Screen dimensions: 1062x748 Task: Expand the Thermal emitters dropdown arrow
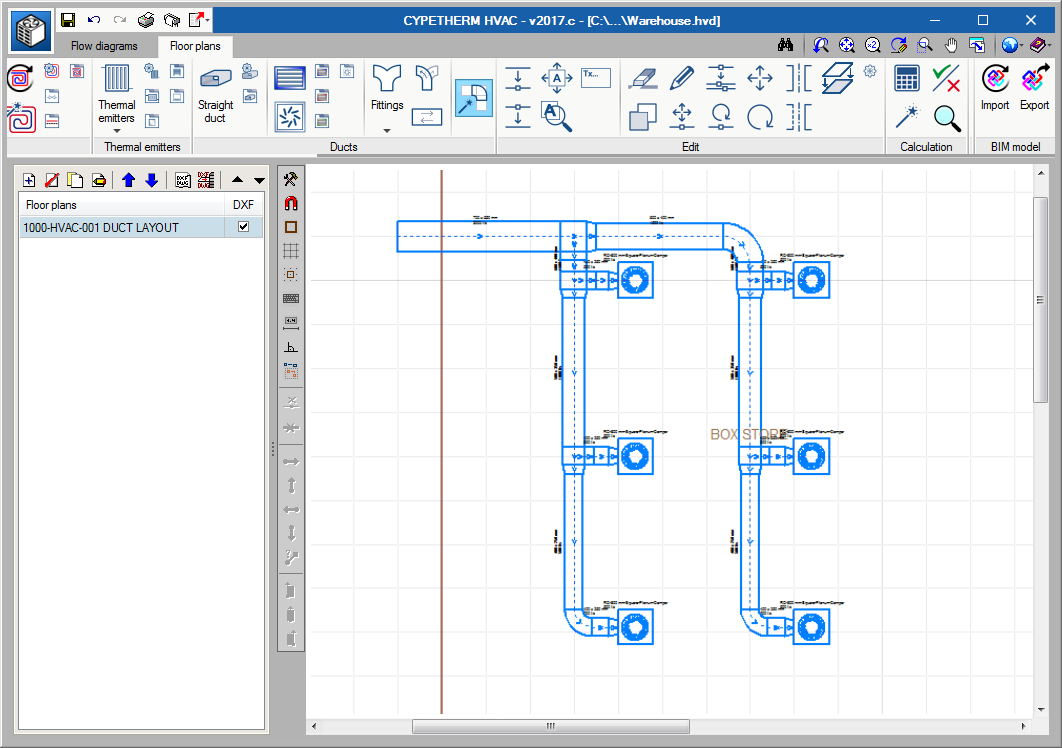coord(116,131)
